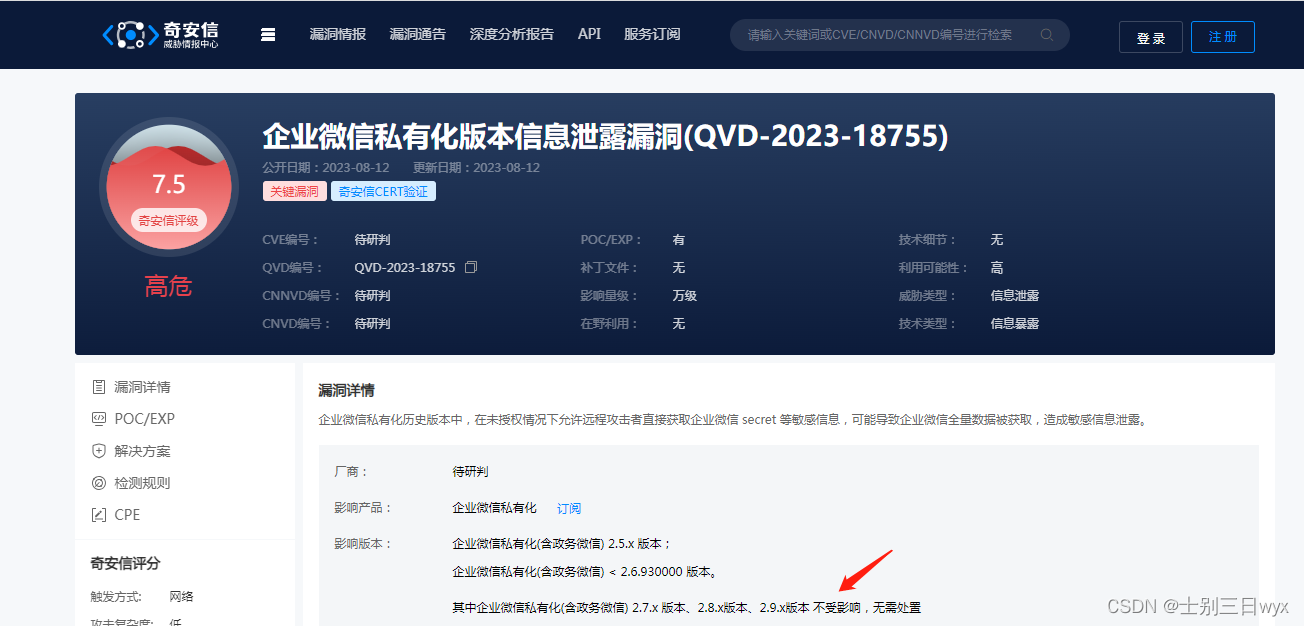Open API in top navigation
This screenshot has width=1304, height=626.
coord(589,34)
